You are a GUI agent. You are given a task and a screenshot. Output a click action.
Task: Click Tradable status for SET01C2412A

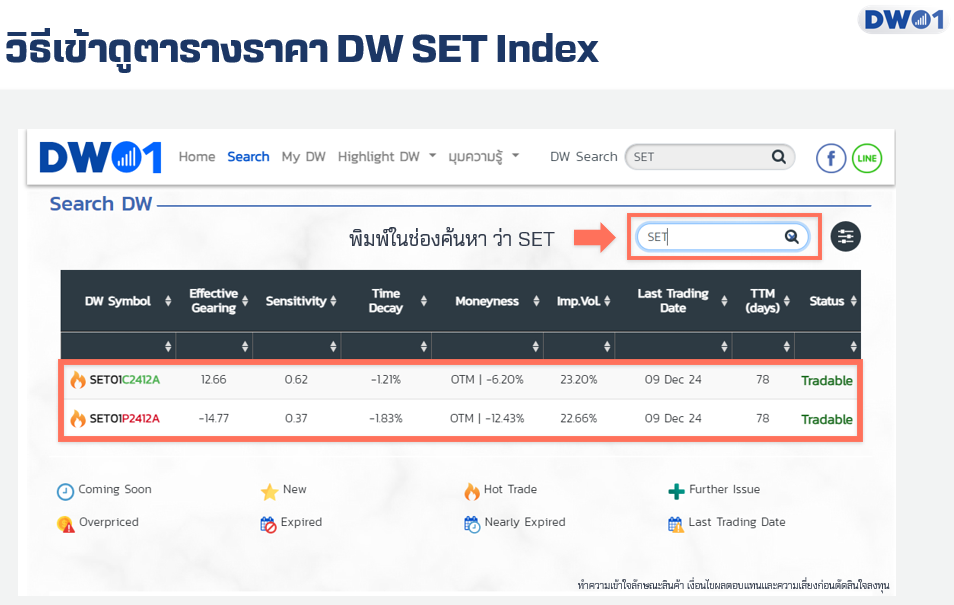pyautogui.click(x=827, y=380)
